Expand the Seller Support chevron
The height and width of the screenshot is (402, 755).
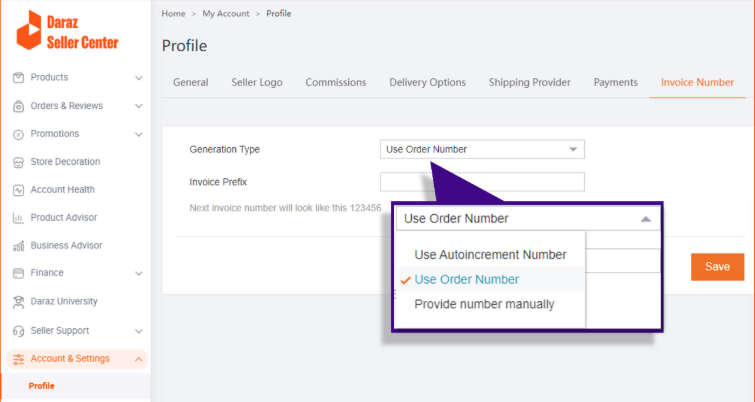click(138, 331)
